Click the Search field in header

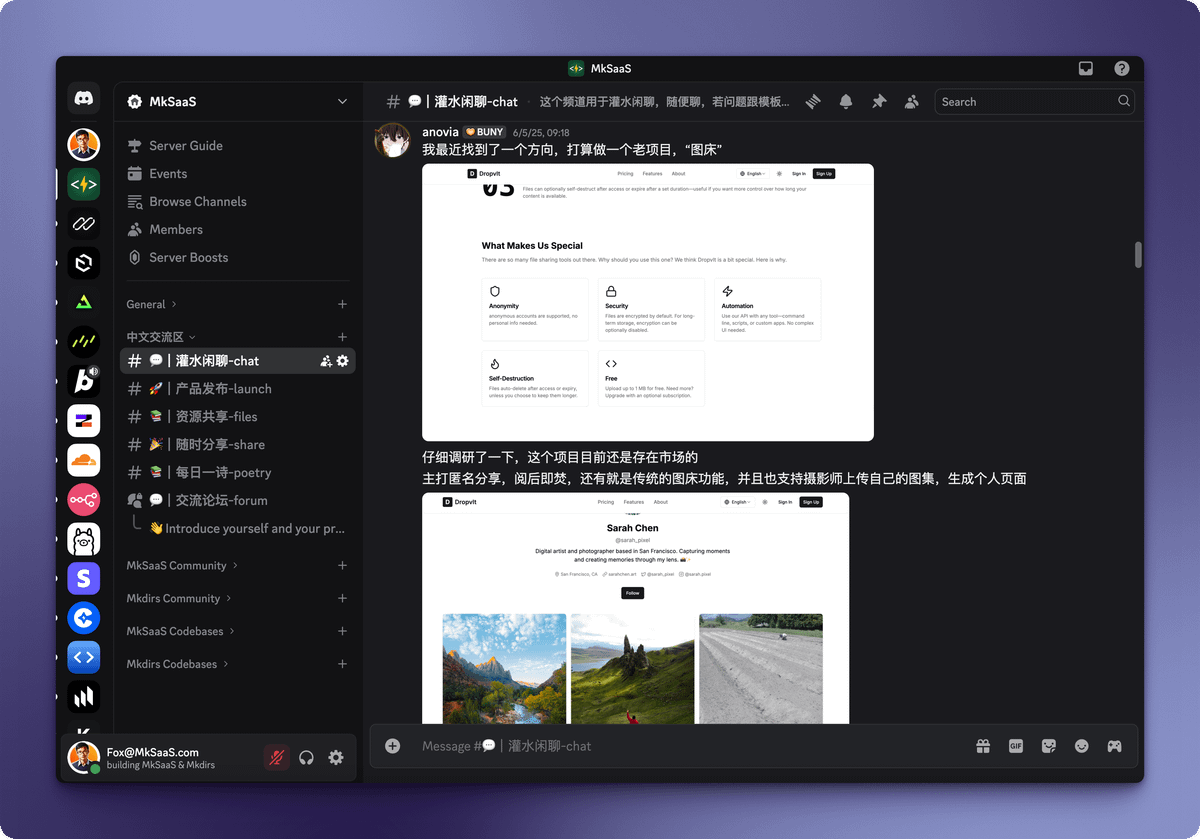(x=1035, y=101)
